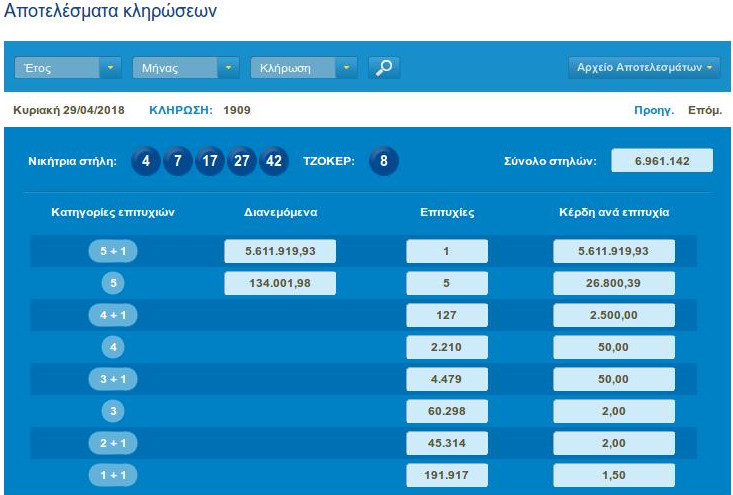Go to next draw via Επόμ.
The height and width of the screenshot is (495, 733).
(x=705, y=110)
